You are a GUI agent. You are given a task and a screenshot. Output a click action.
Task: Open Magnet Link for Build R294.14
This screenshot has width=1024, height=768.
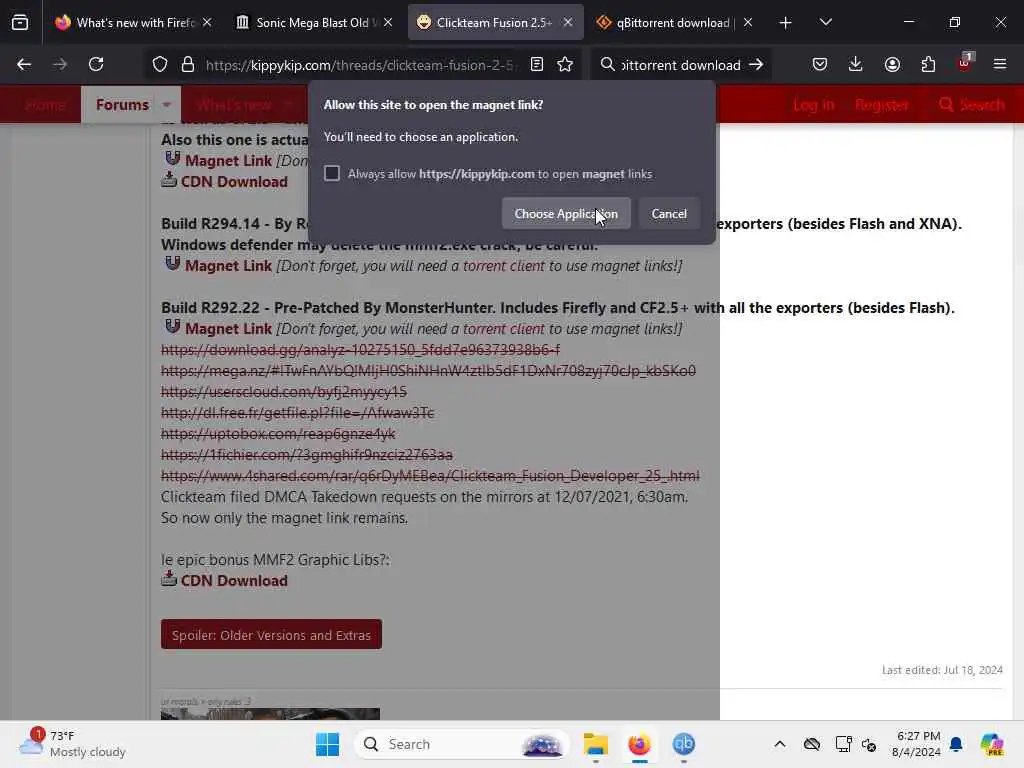(x=228, y=266)
